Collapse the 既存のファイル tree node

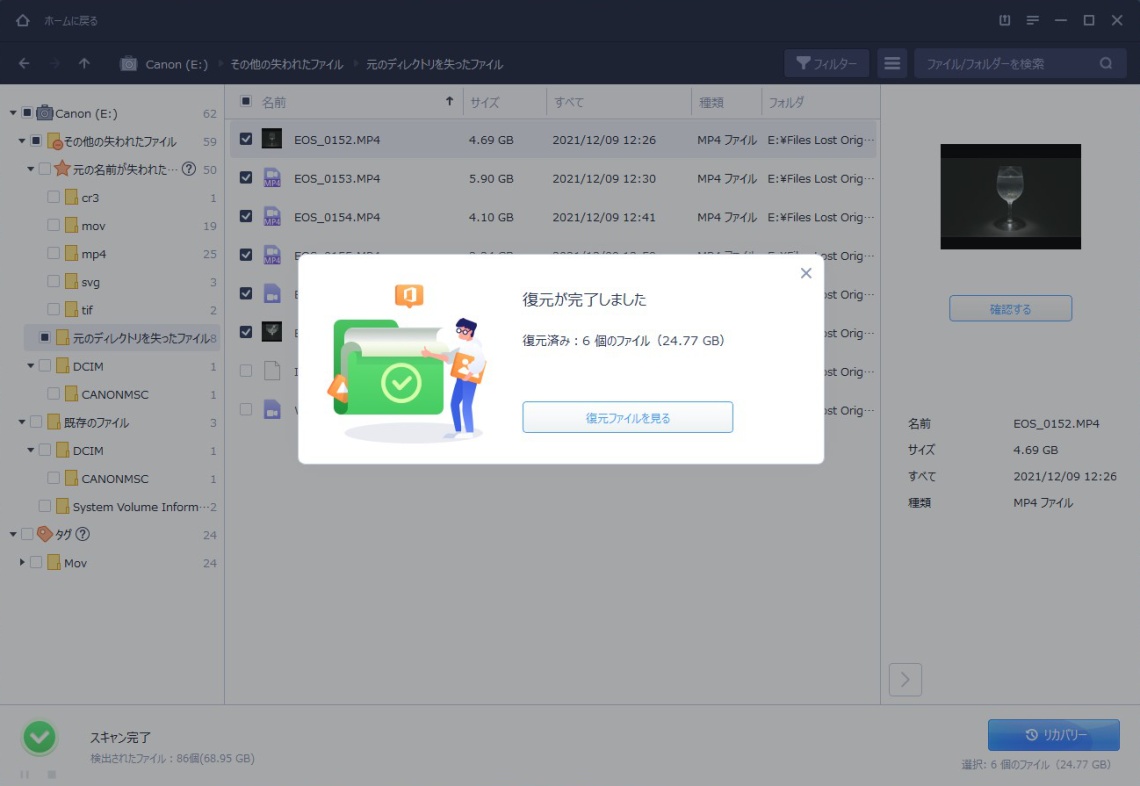[x=22, y=422]
